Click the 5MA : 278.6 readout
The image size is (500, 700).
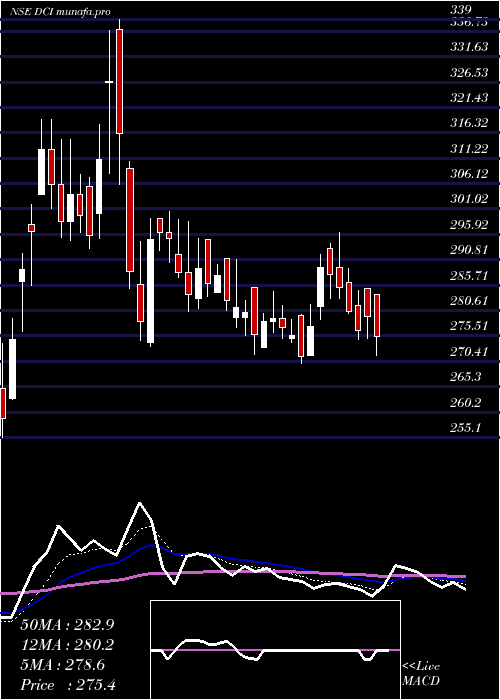[63, 665]
